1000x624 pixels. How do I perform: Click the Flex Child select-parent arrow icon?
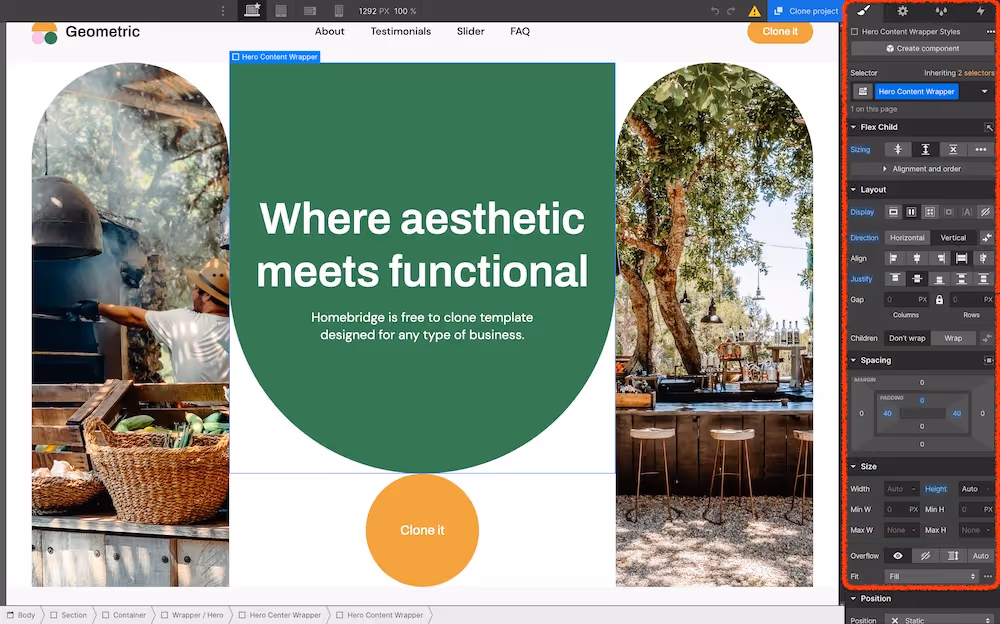pyautogui.click(x=989, y=128)
